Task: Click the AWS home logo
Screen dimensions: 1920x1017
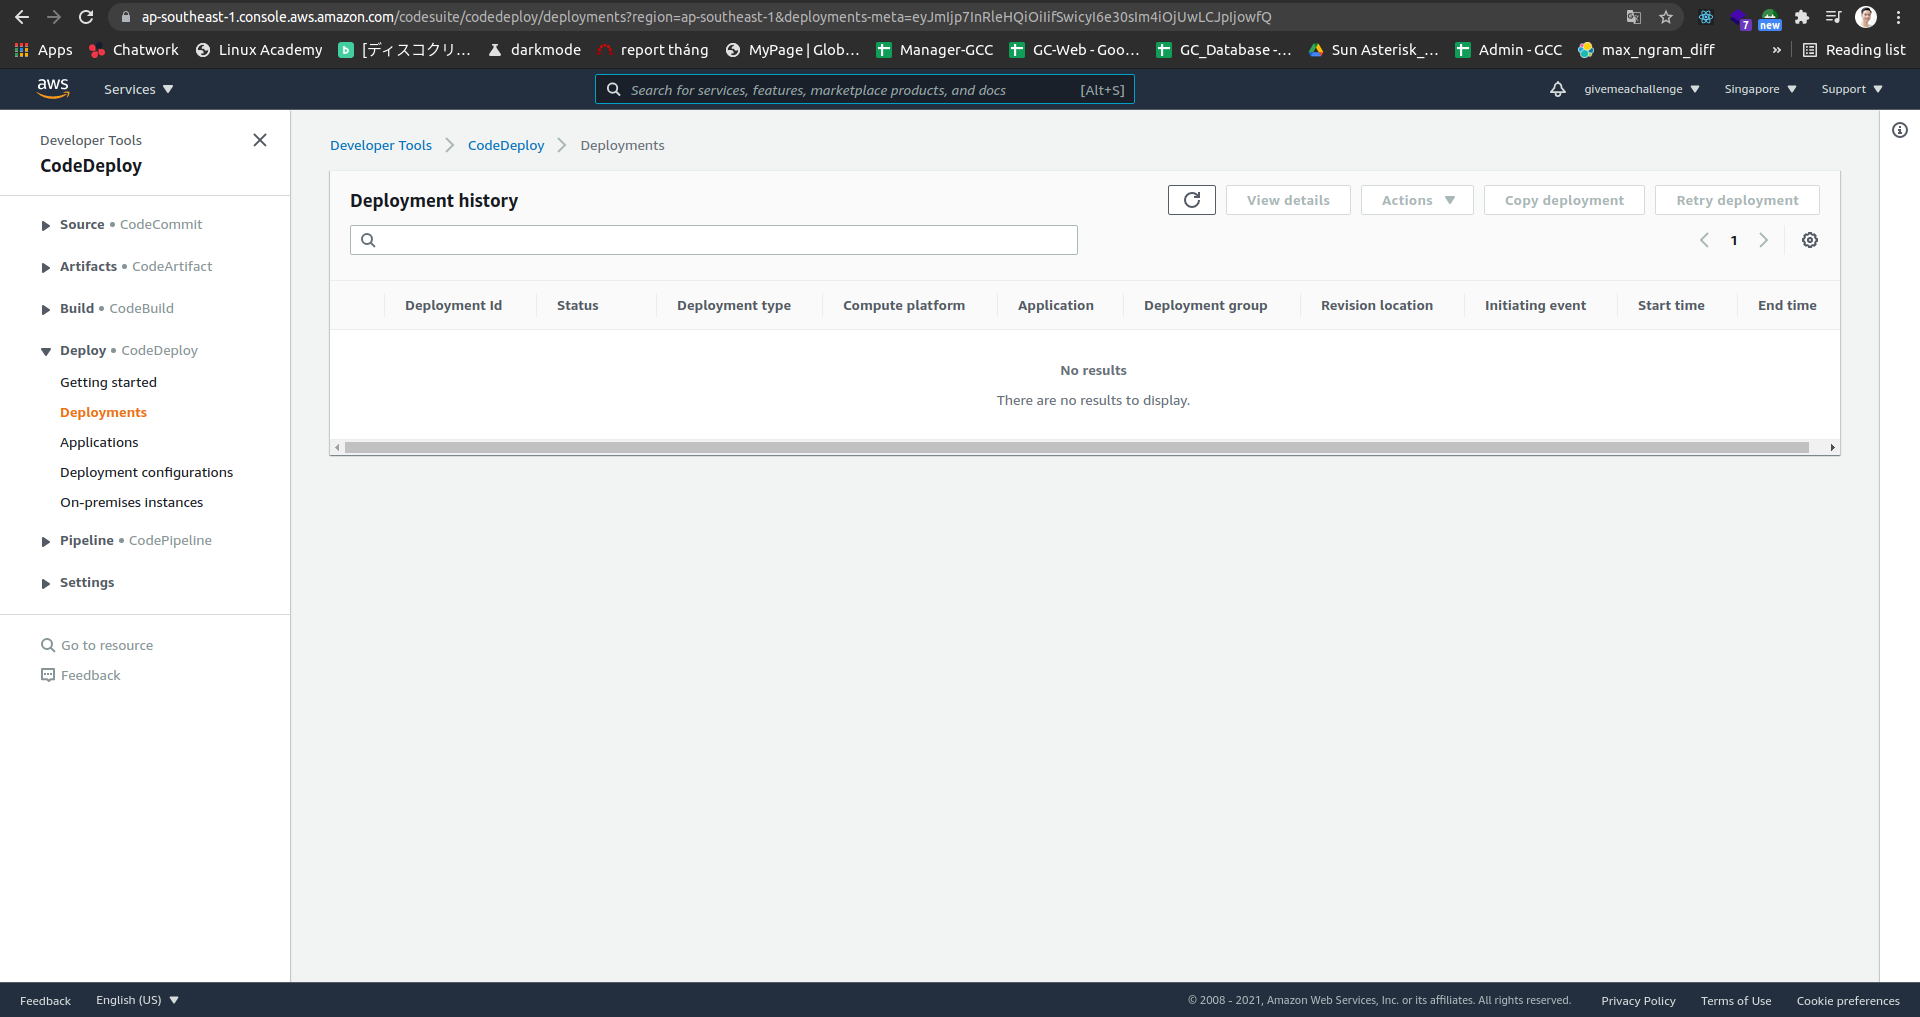Action: pos(54,88)
